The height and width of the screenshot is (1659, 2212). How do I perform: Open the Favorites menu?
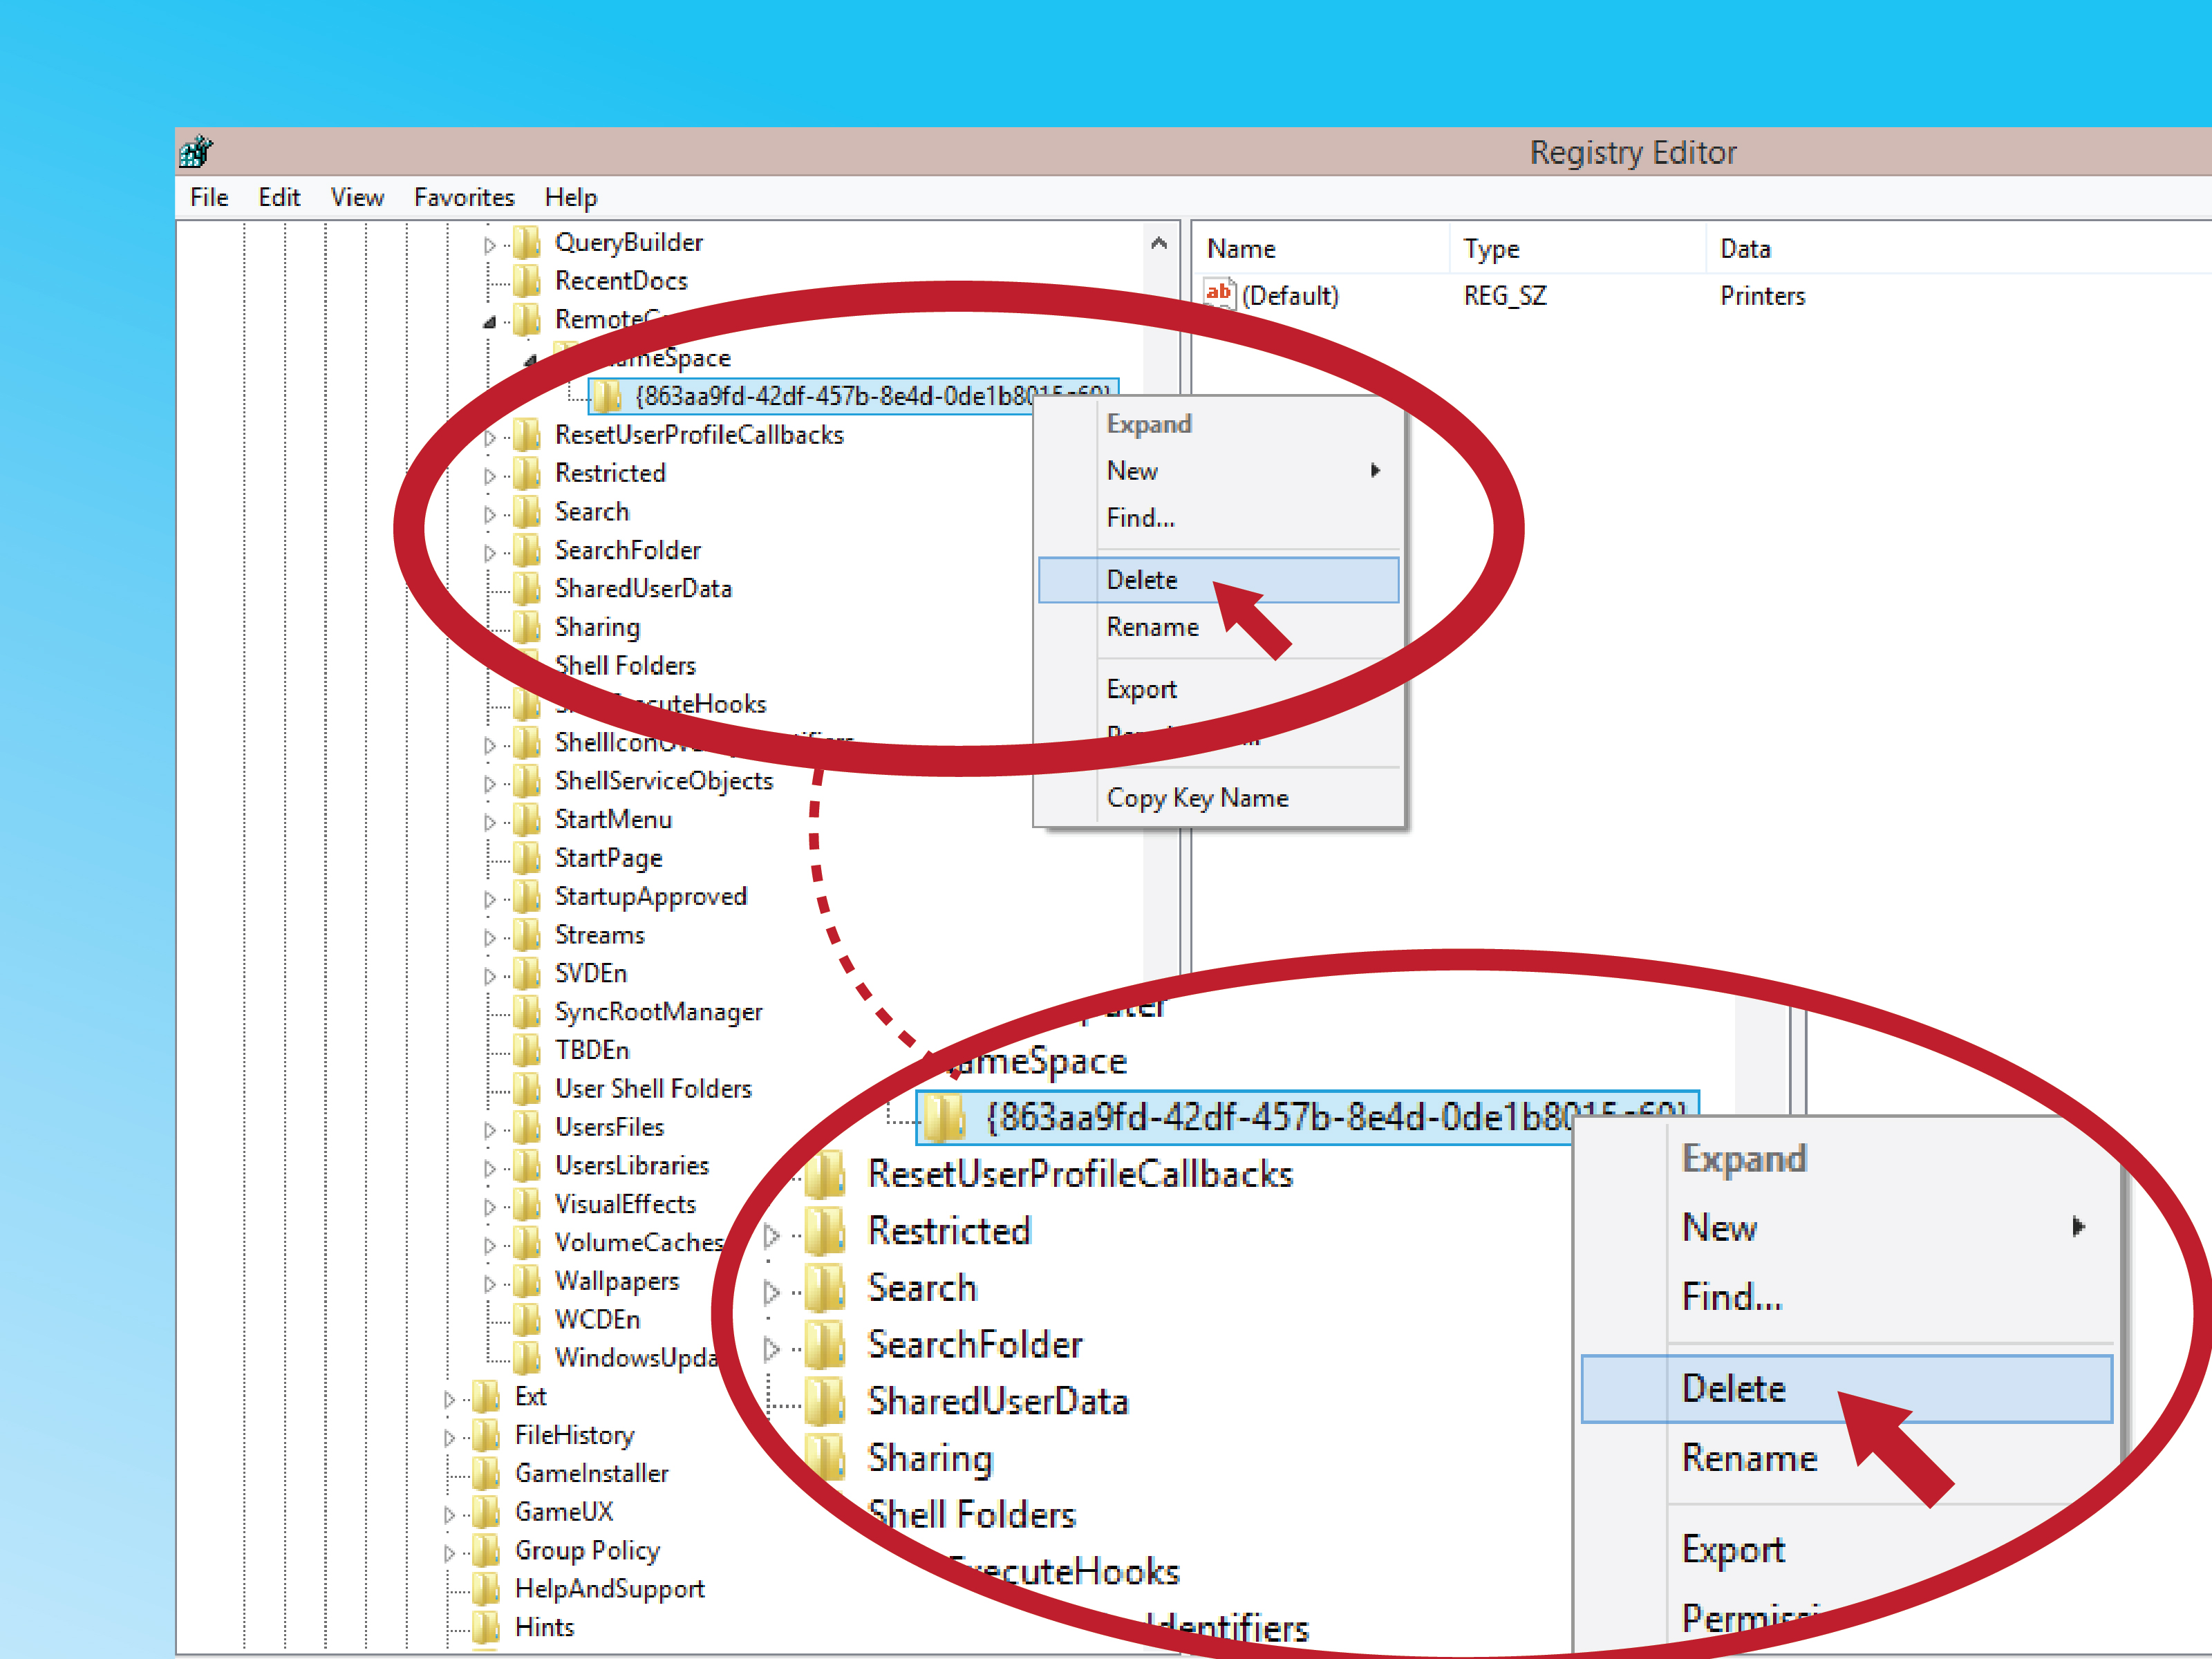[464, 197]
